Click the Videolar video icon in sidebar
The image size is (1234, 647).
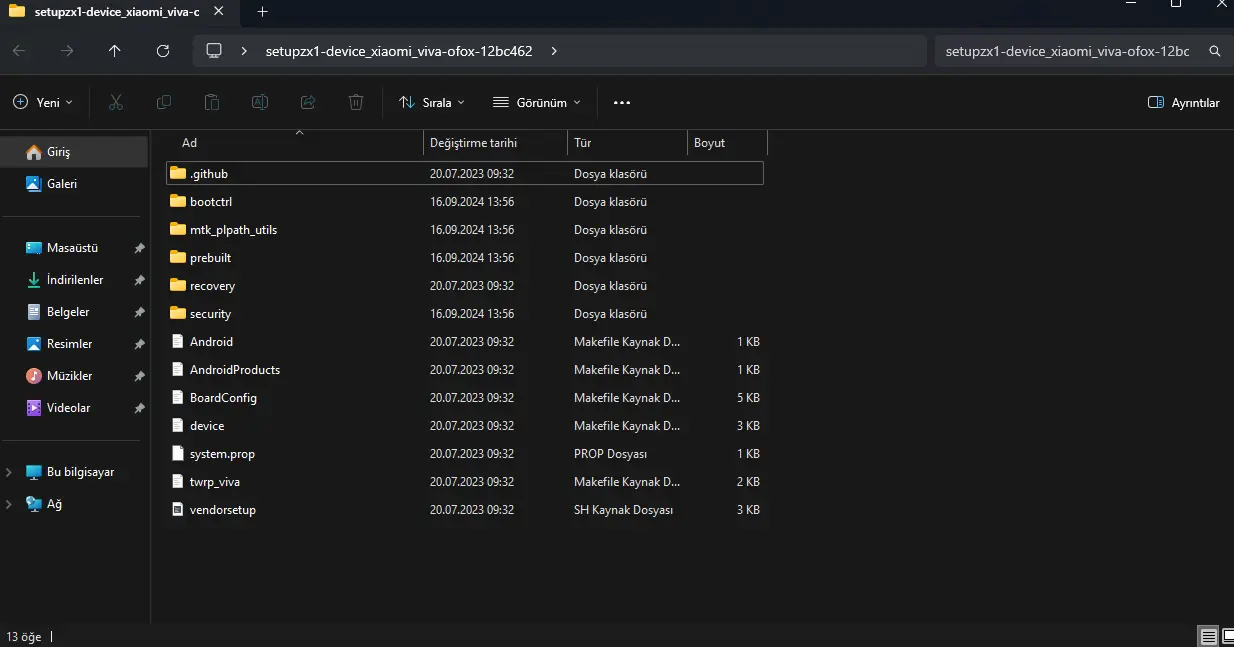(x=34, y=408)
